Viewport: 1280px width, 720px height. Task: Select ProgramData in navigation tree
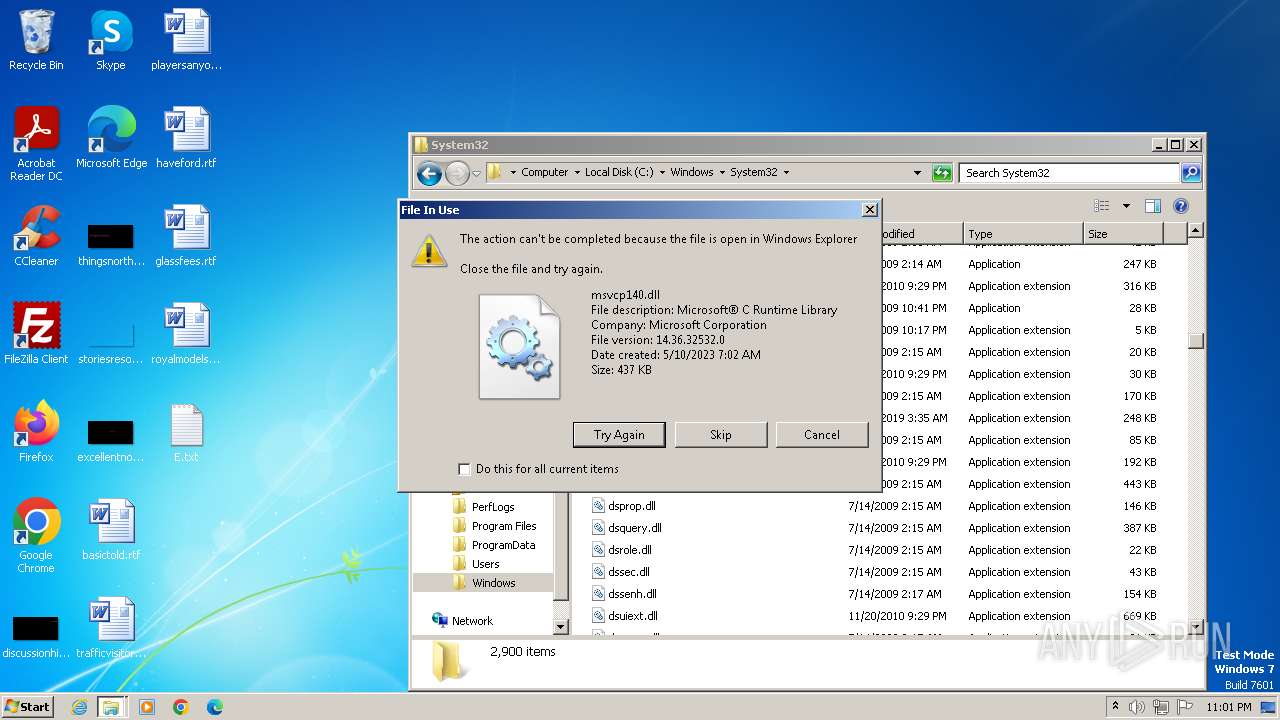coord(503,545)
